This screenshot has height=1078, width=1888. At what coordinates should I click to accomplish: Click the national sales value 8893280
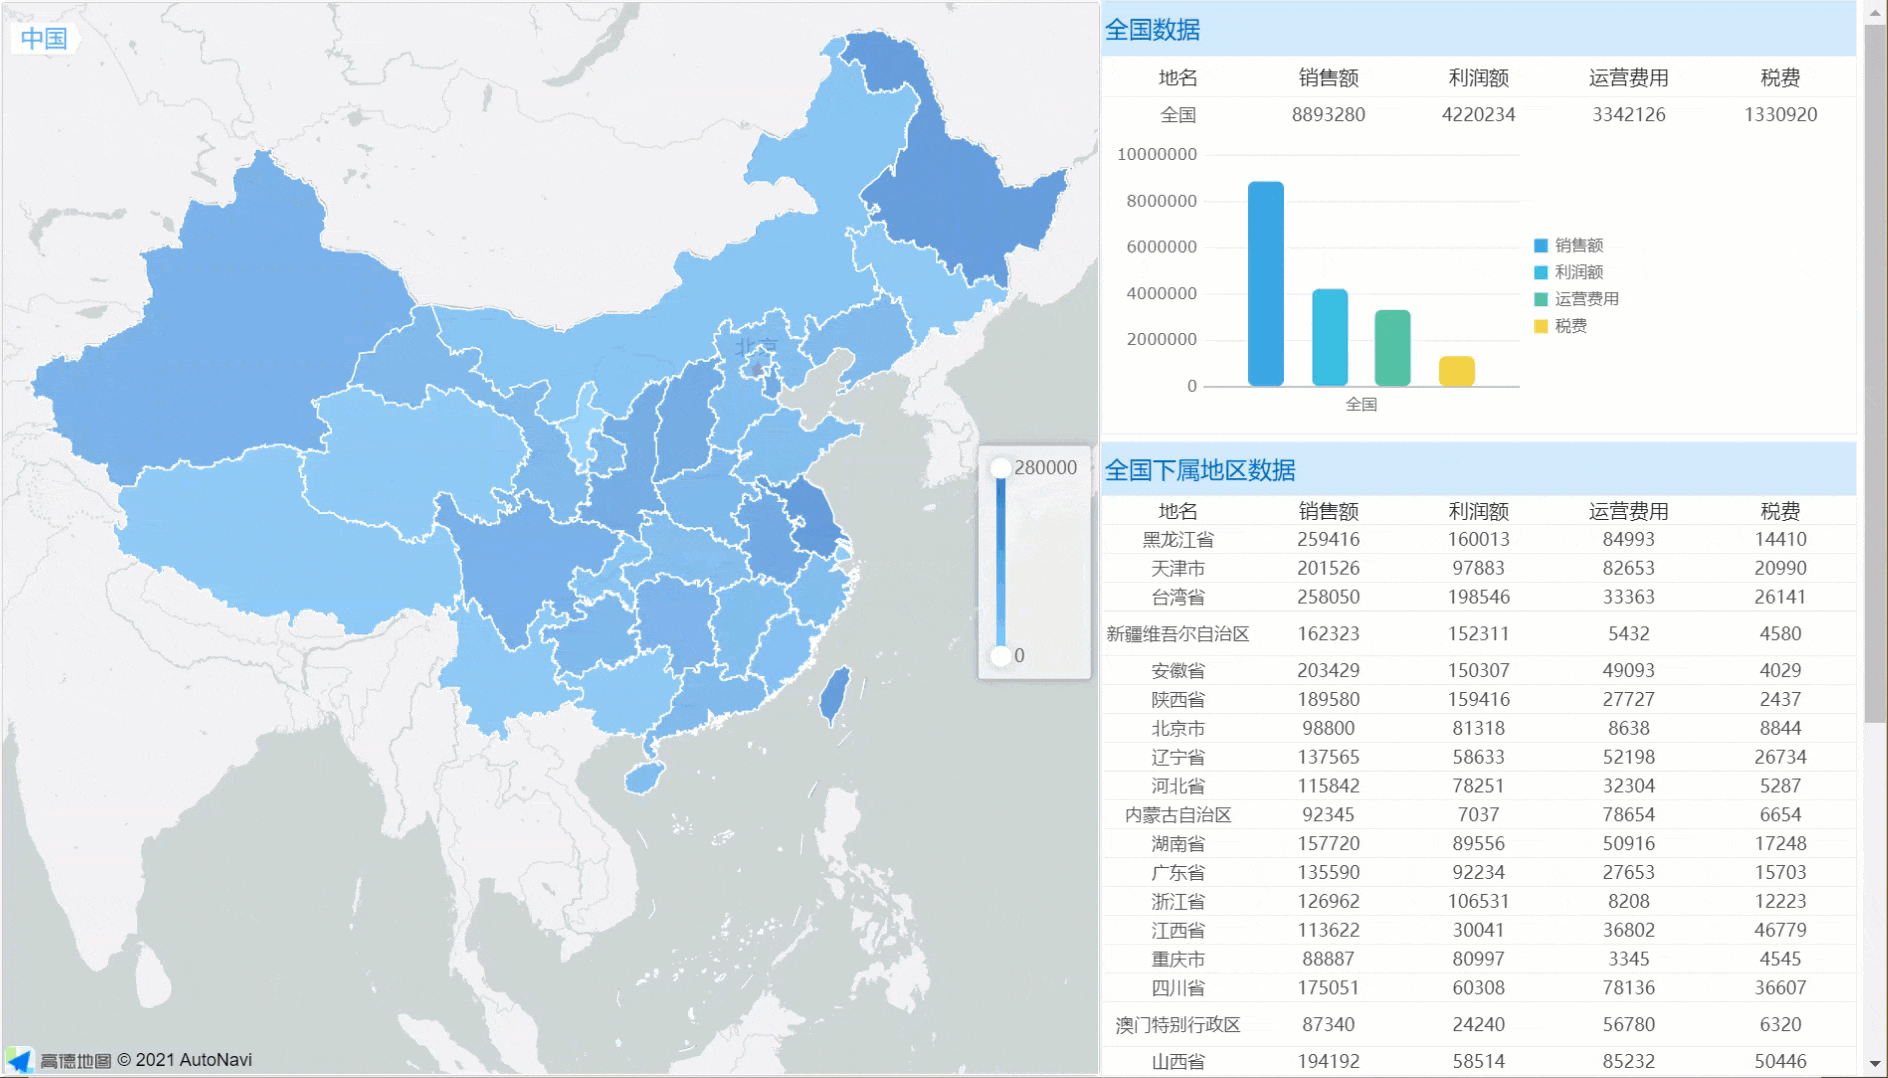tap(1328, 115)
